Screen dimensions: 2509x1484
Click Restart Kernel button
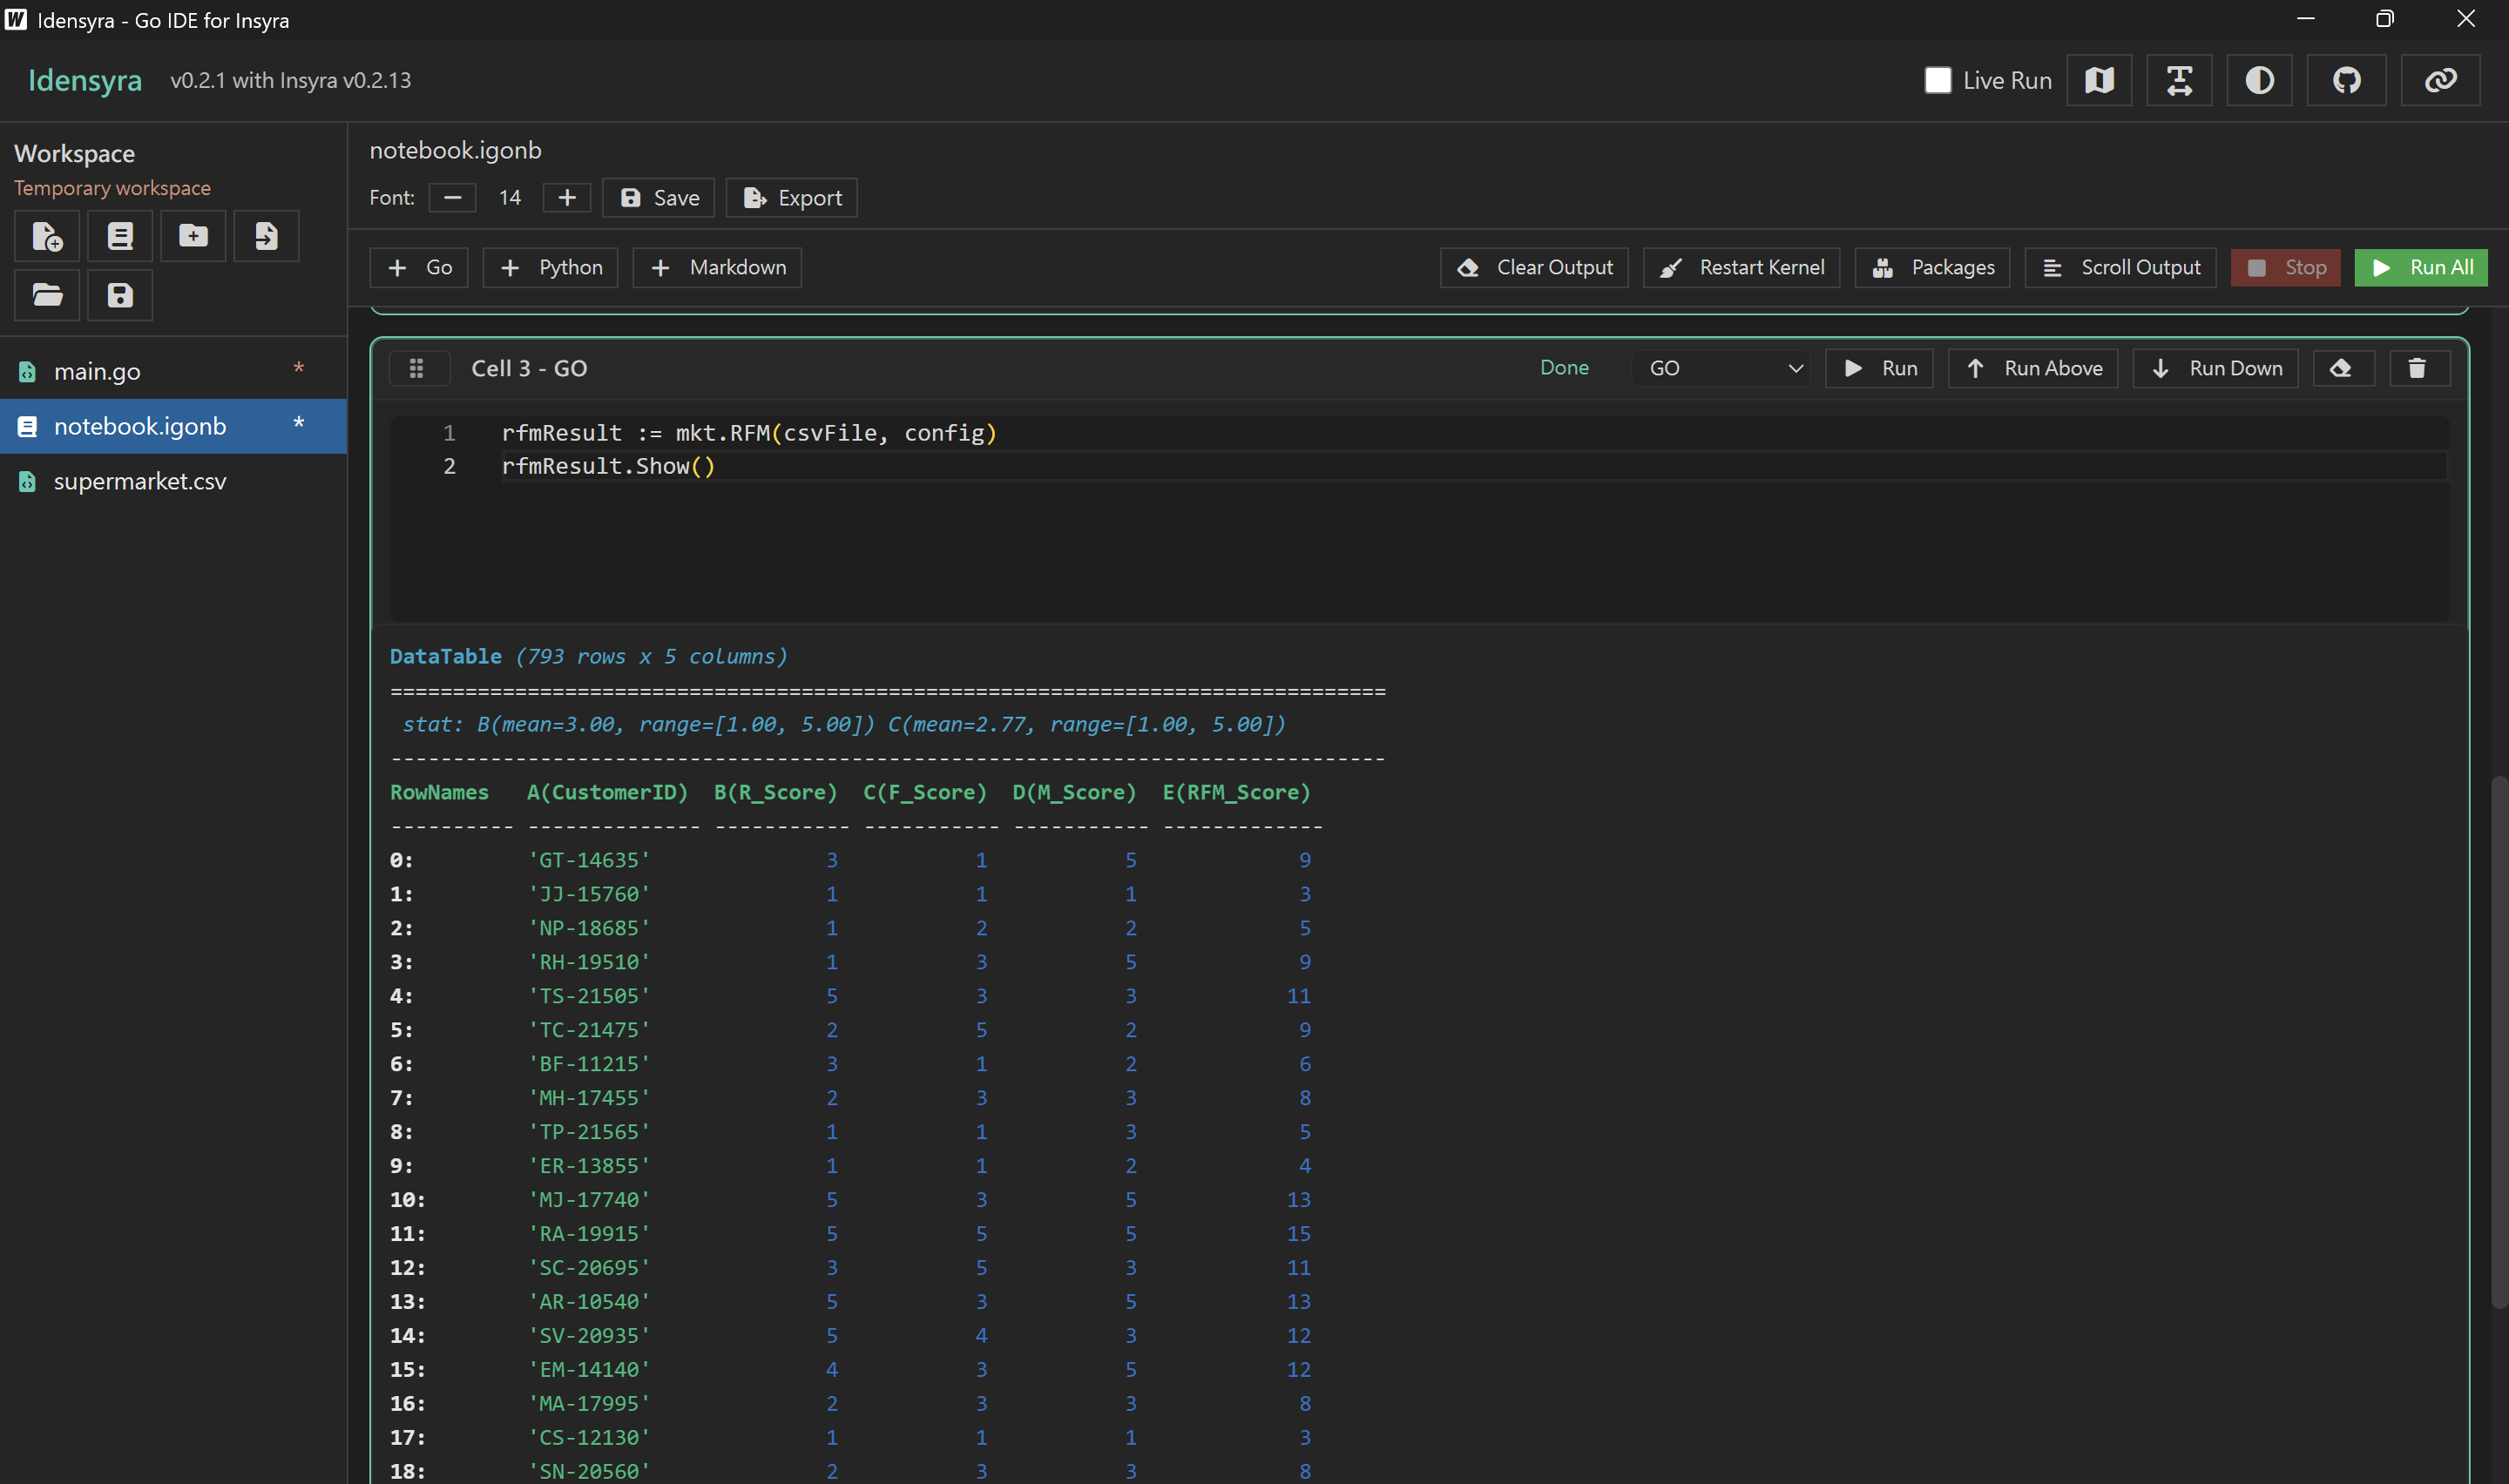tap(1741, 267)
